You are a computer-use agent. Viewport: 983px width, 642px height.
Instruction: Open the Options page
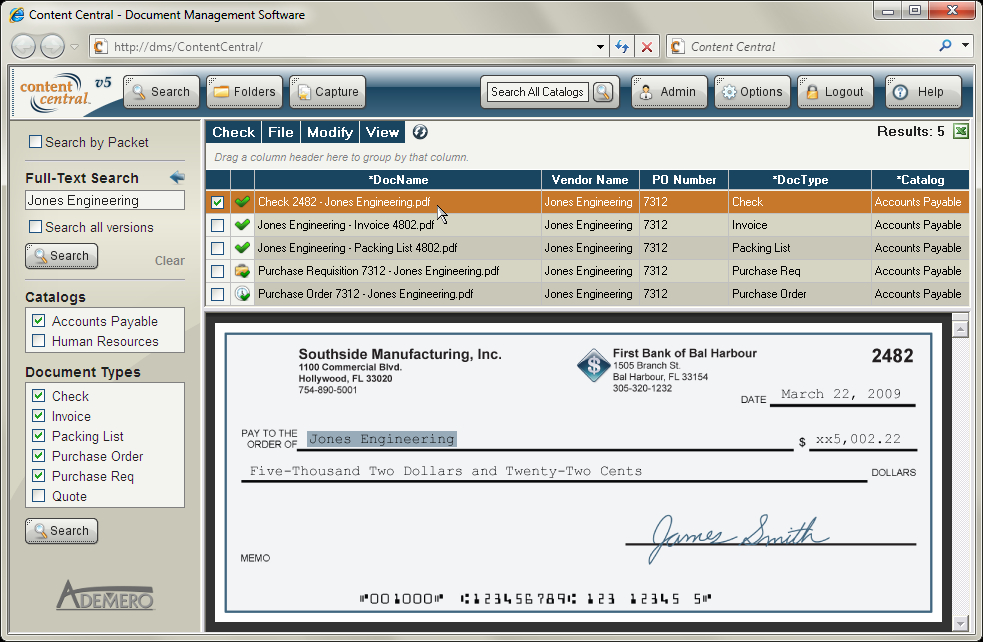click(752, 92)
